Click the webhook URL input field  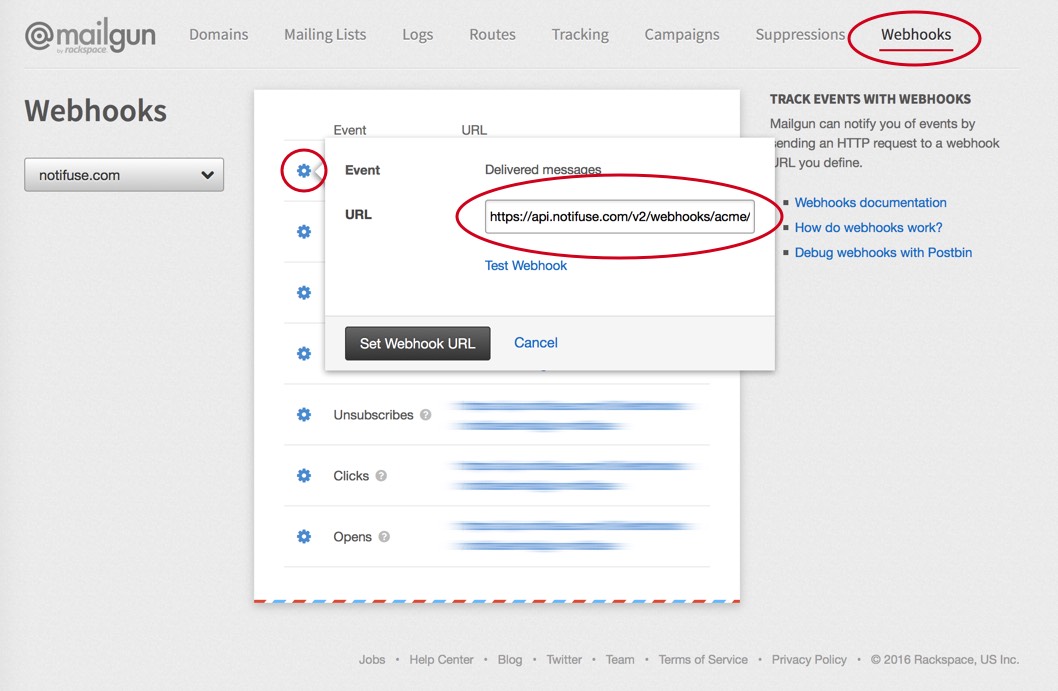619,217
